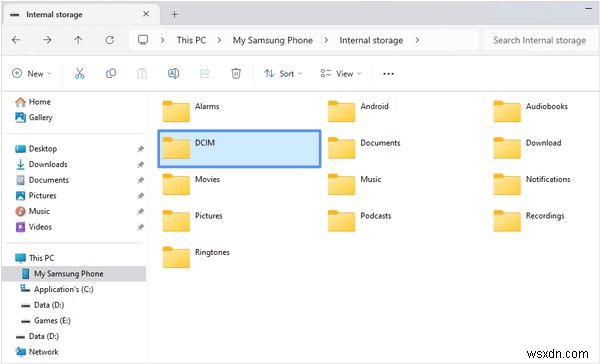Select the Internal storage tab
The width and height of the screenshot is (600, 364).
(82, 15)
